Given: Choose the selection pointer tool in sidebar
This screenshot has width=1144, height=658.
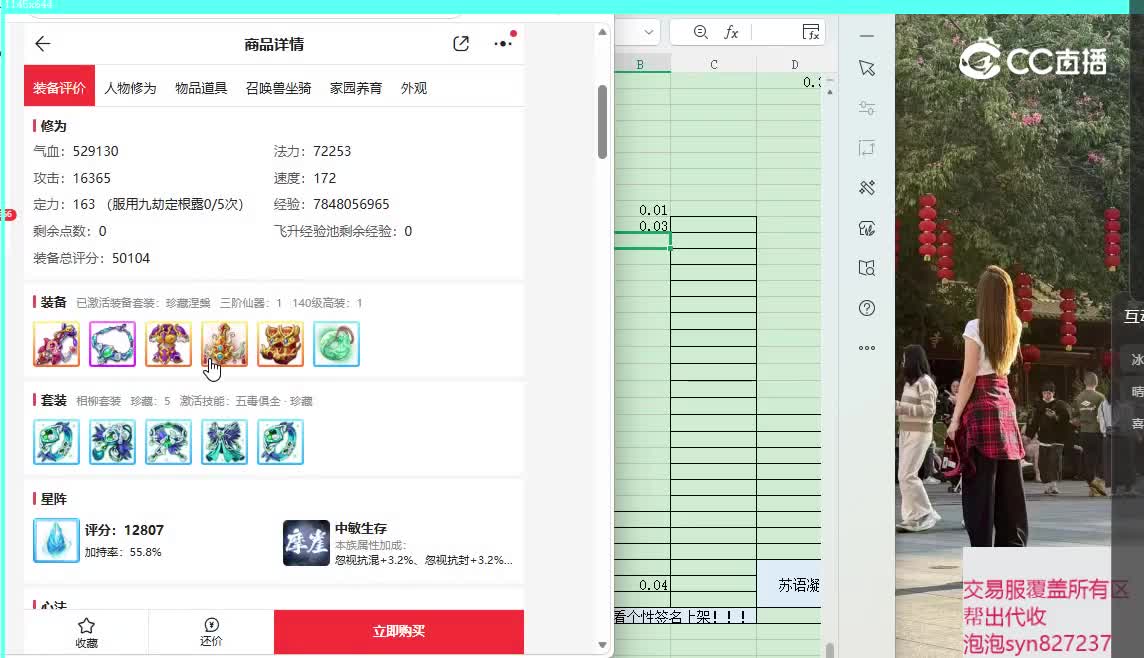Looking at the screenshot, I should [867, 69].
